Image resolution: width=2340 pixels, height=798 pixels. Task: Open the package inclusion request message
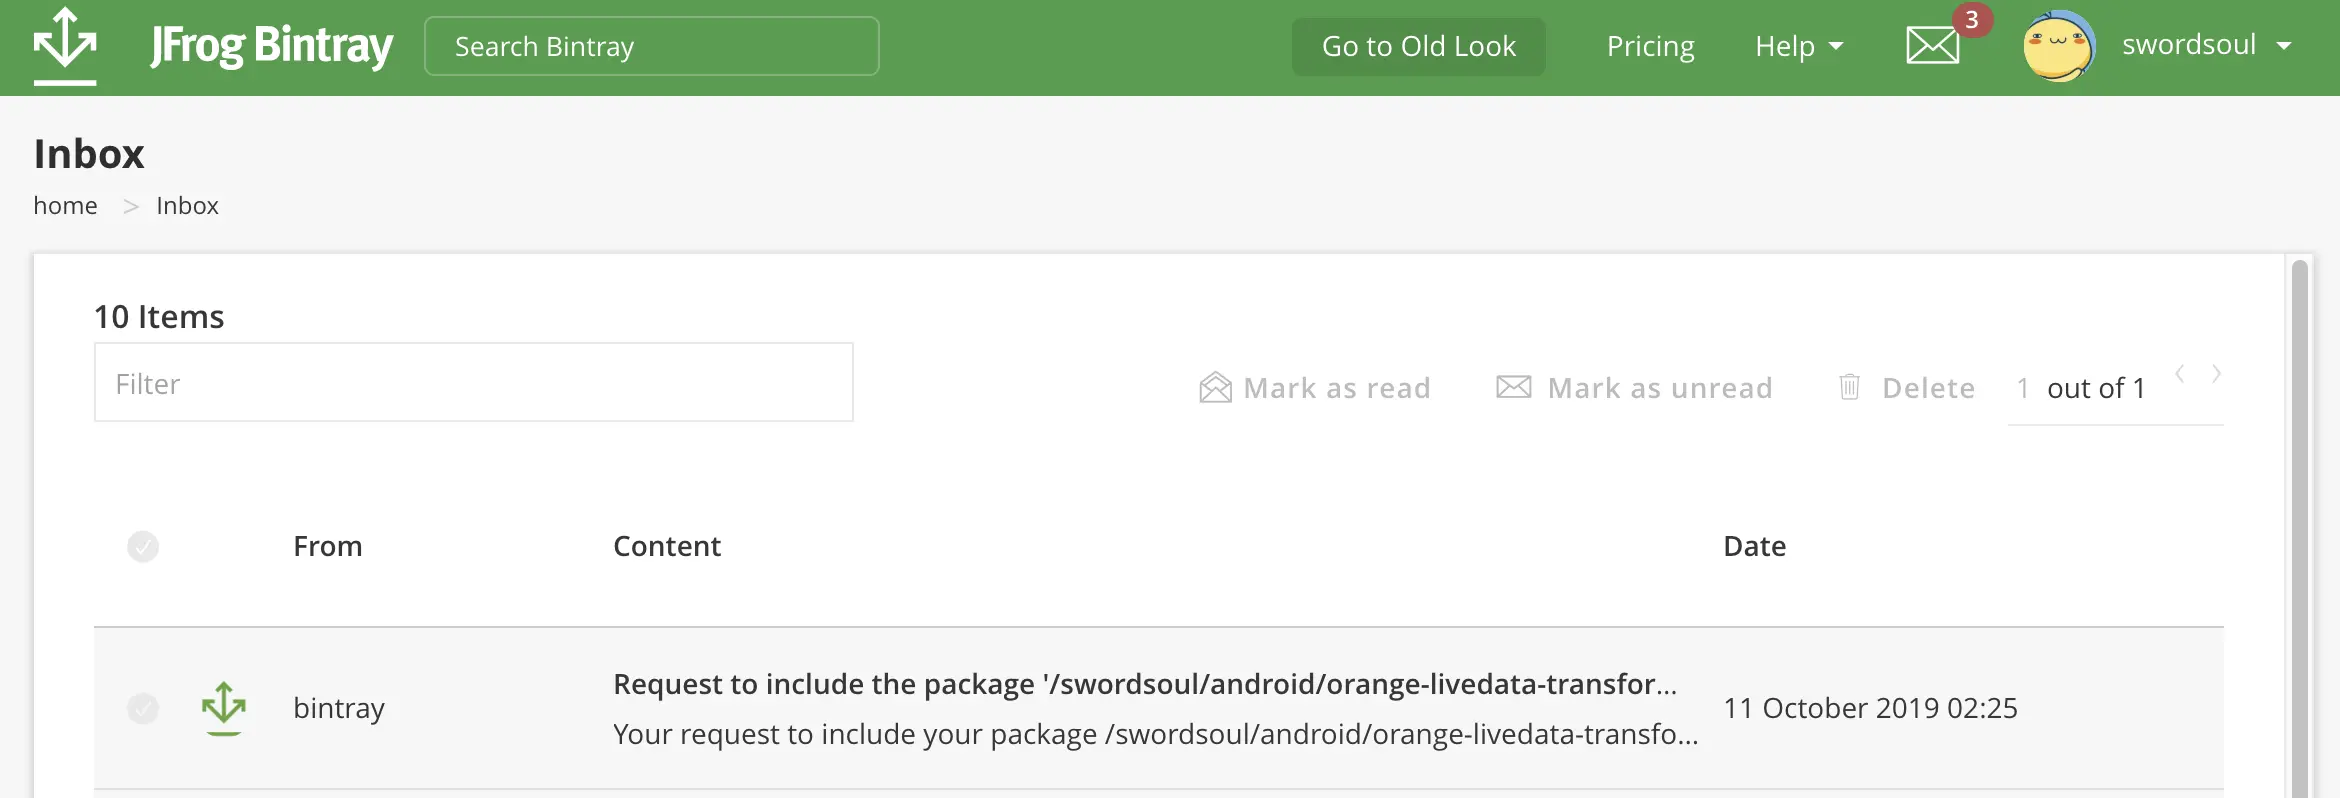click(x=1144, y=684)
